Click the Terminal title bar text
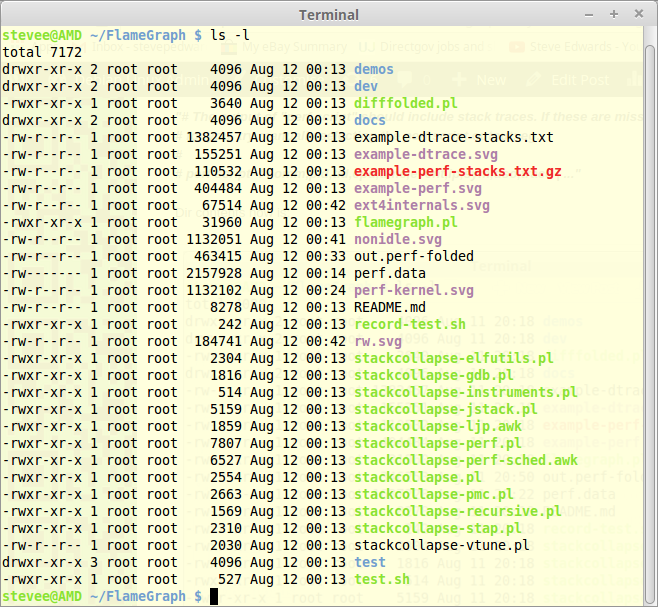 coord(328,15)
